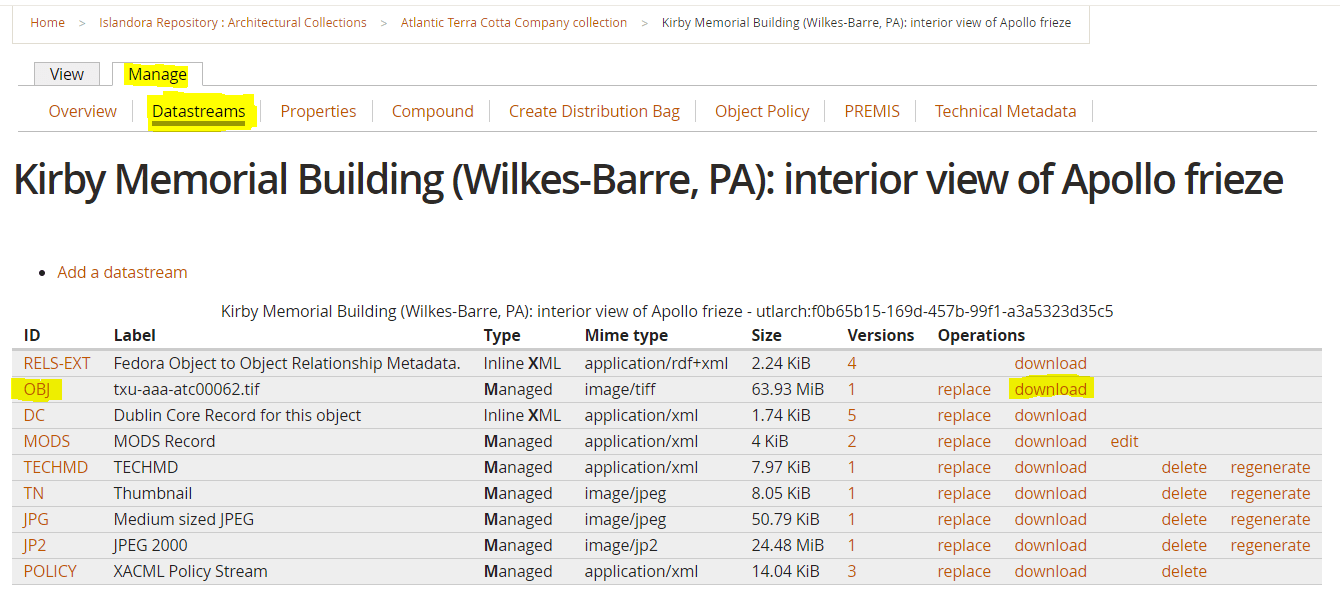The image size is (1340, 601).
Task: Open Atlantic Terra Cotta Company collection breadcrumb
Action: (514, 22)
